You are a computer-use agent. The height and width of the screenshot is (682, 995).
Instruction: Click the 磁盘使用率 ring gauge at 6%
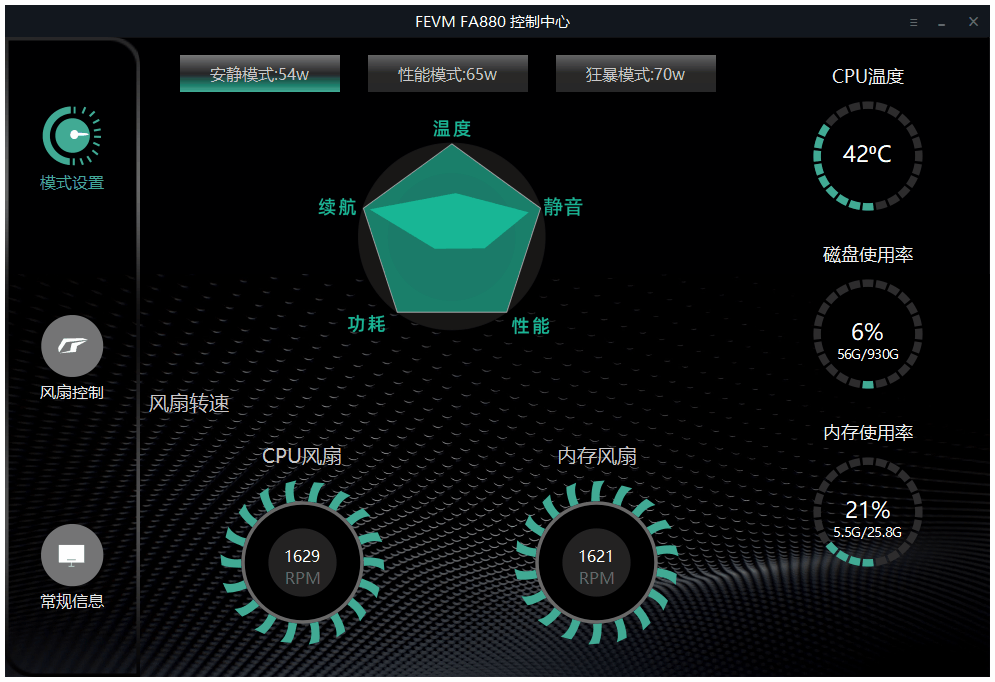(867, 334)
